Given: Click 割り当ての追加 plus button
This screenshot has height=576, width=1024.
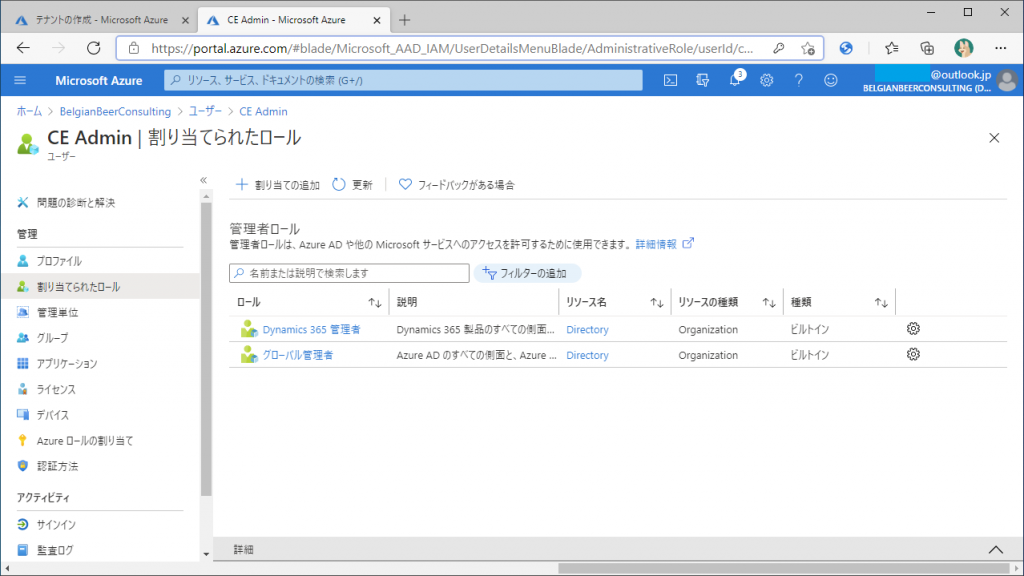Looking at the screenshot, I should click(x=278, y=185).
